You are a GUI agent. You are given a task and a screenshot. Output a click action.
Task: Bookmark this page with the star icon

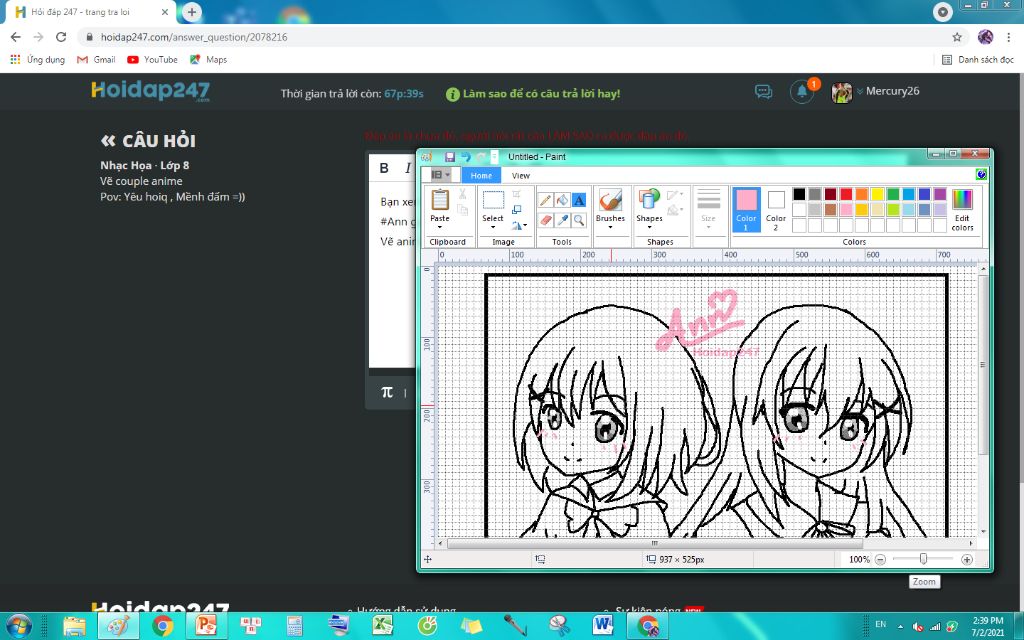tap(957, 37)
